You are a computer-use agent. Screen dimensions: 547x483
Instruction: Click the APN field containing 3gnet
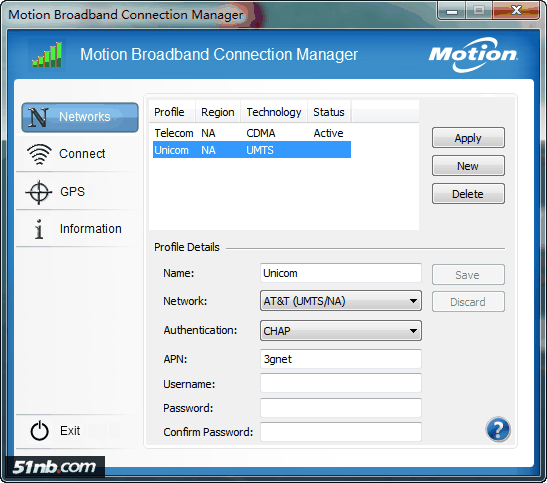coord(340,359)
